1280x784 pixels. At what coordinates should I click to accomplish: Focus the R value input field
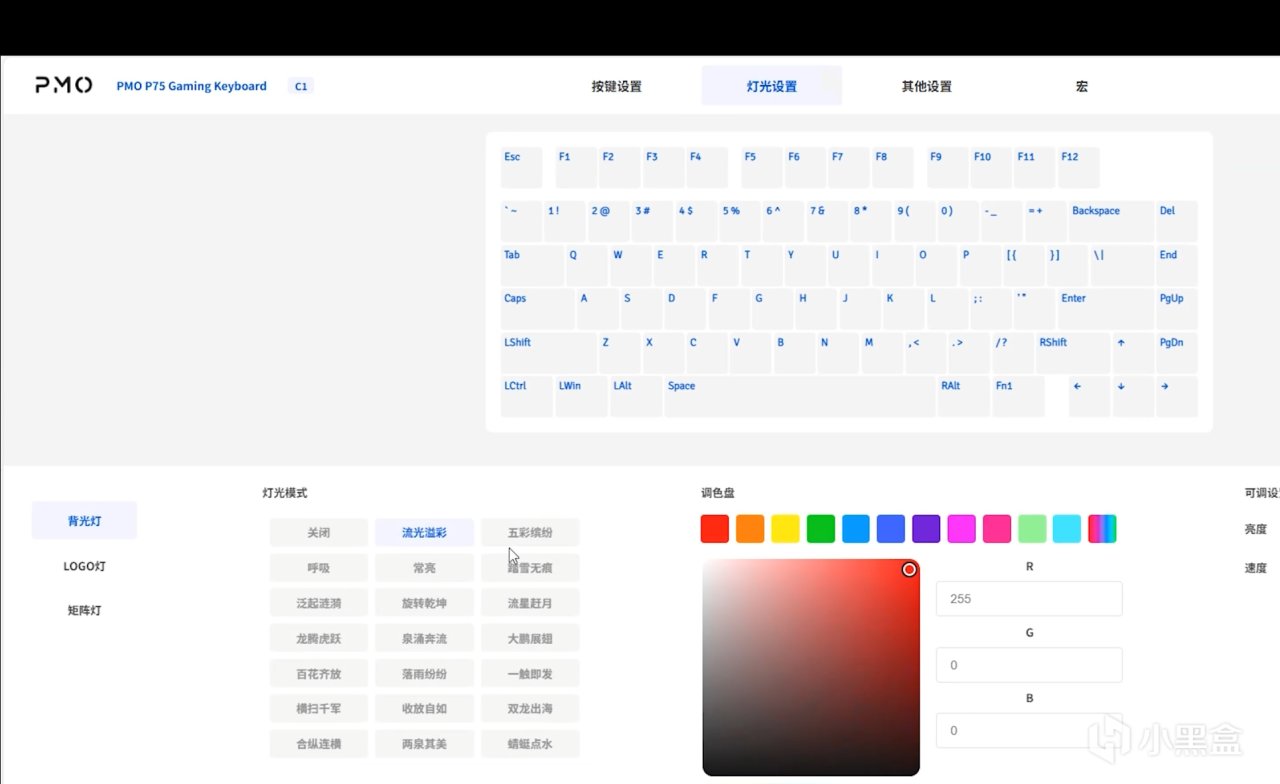[1029, 599]
